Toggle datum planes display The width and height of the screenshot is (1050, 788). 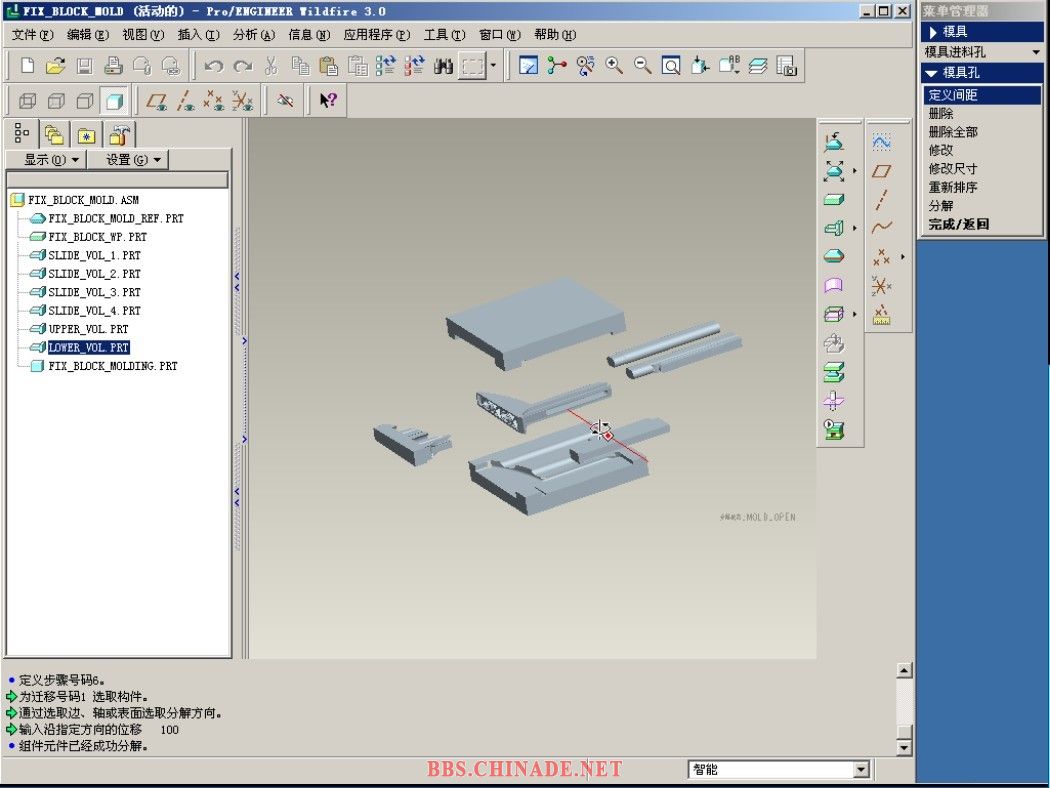tap(157, 101)
